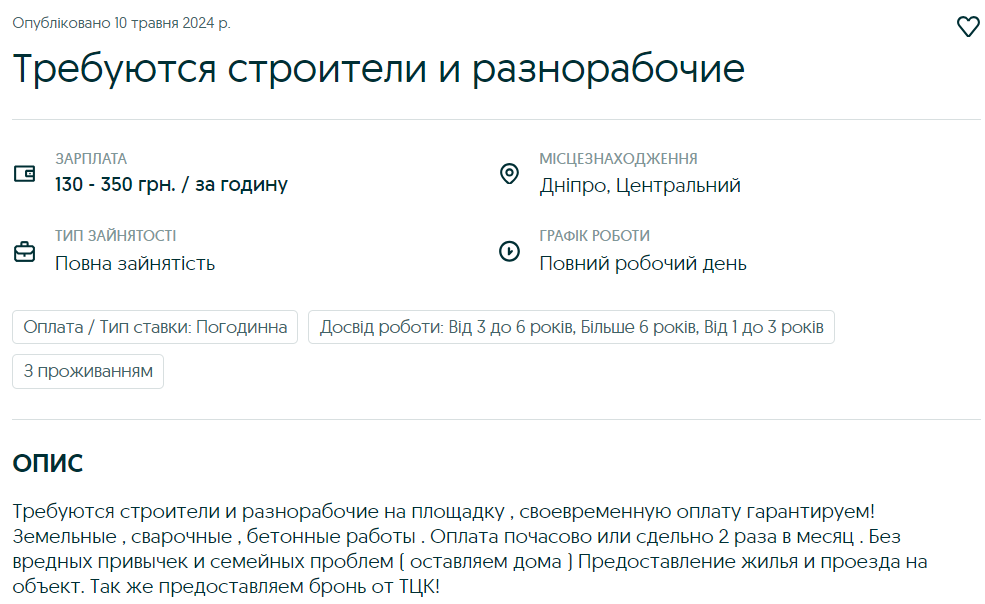Click the 'ТИП ЗАЙНЯТОСТІ' label
Image resolution: width=985 pixels, height=604 pixels.
click(115, 236)
